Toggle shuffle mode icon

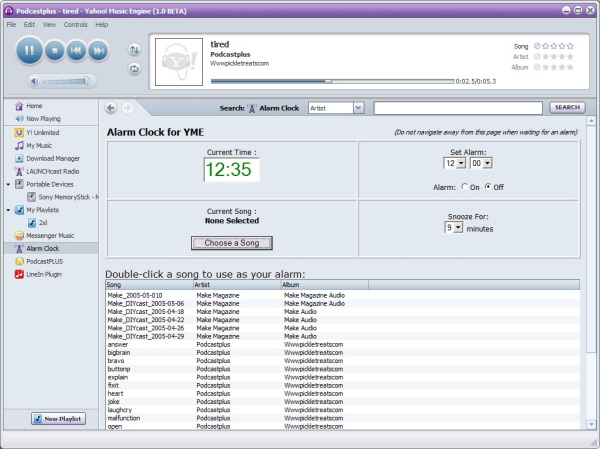click(x=134, y=49)
